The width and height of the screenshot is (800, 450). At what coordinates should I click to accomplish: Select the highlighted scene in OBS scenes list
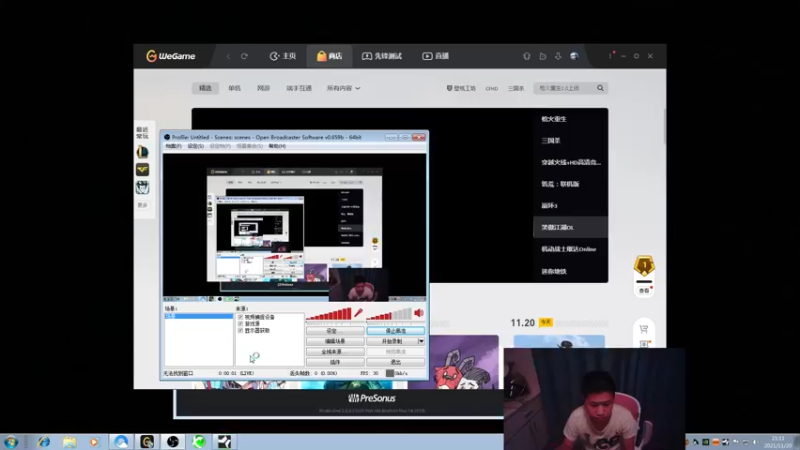click(x=198, y=316)
